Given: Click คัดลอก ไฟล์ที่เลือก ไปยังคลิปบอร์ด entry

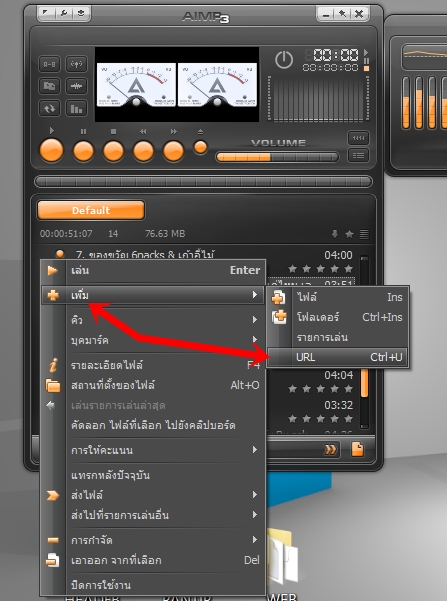Looking at the screenshot, I should click(x=153, y=425).
